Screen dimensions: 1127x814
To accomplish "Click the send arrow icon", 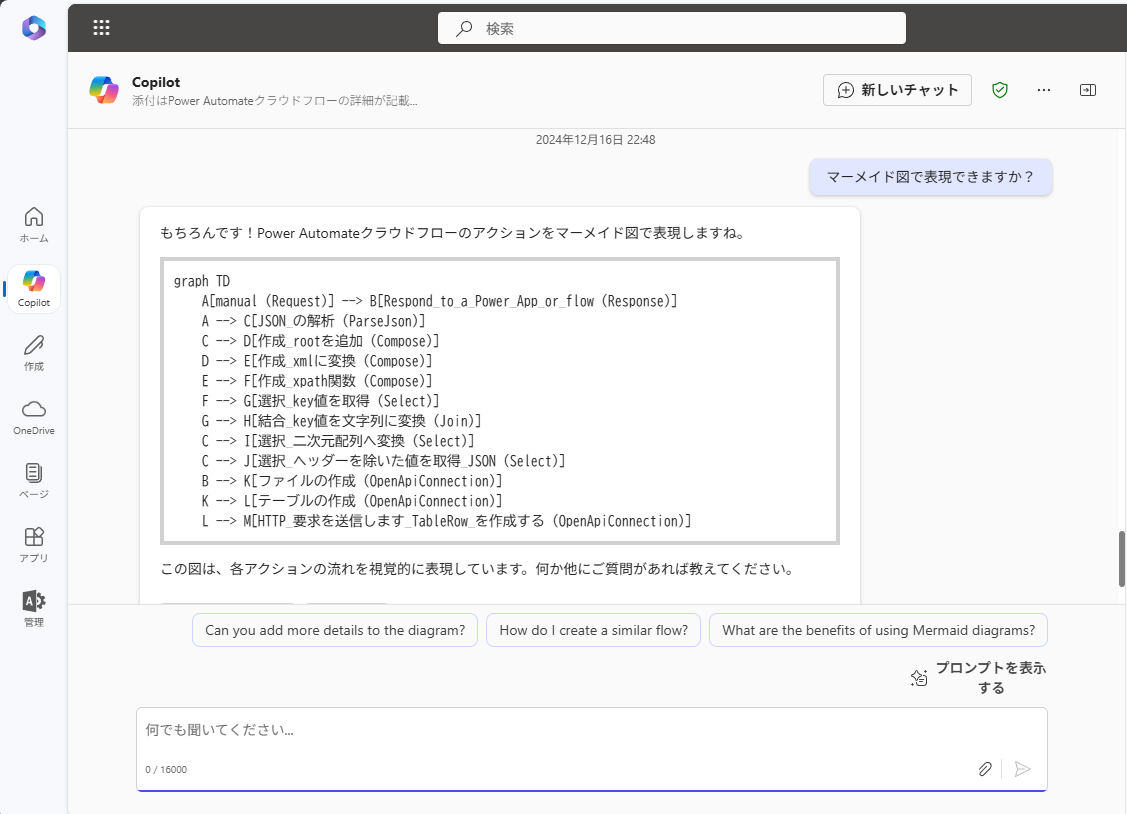I will coord(1022,769).
